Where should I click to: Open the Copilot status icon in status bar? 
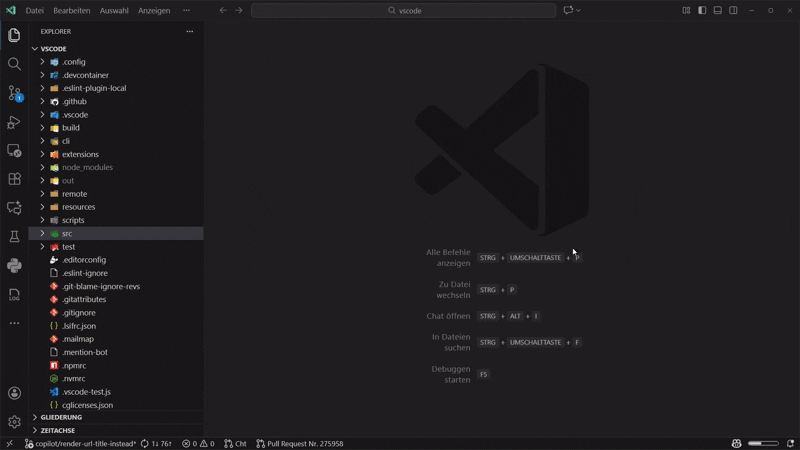point(736,443)
